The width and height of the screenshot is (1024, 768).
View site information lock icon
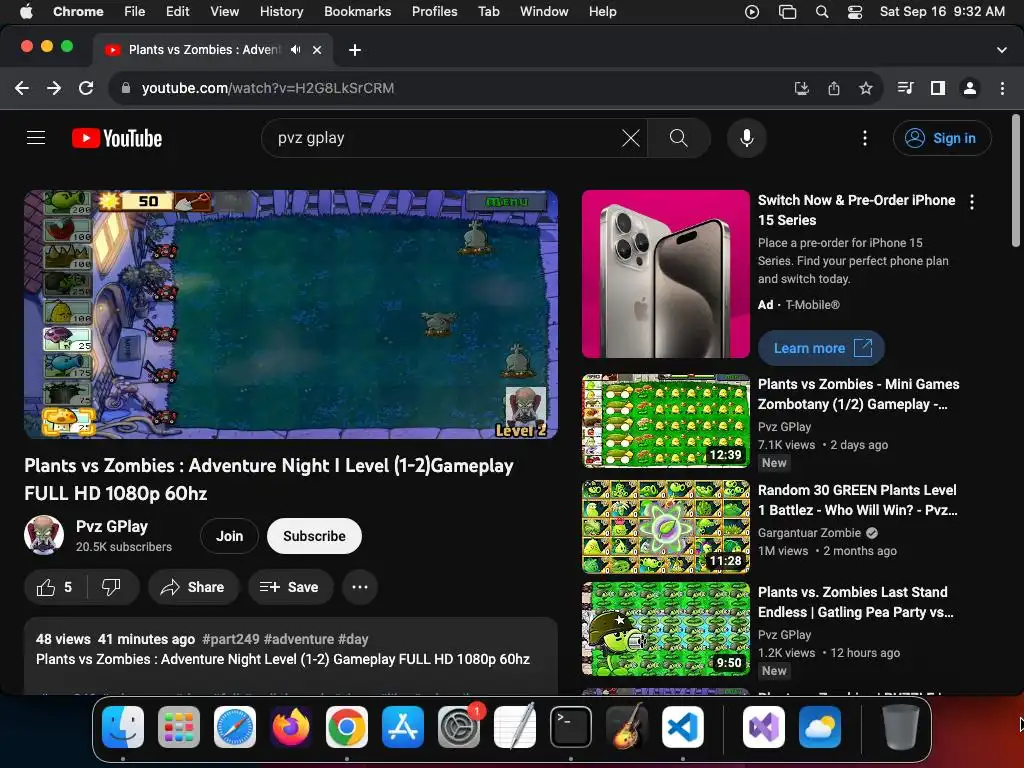coord(126,88)
